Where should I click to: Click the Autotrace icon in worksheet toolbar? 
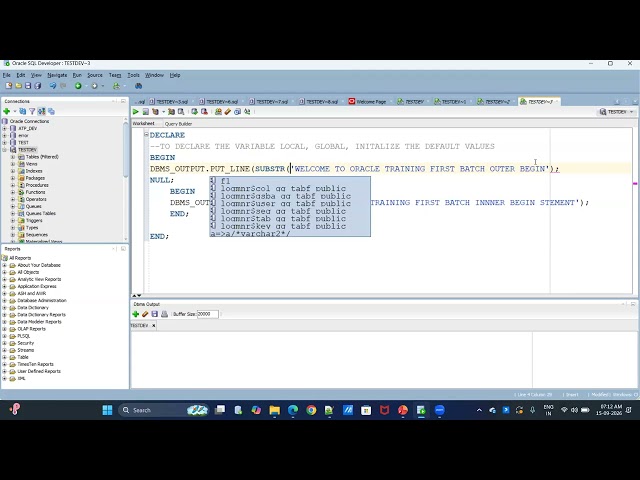point(171,111)
